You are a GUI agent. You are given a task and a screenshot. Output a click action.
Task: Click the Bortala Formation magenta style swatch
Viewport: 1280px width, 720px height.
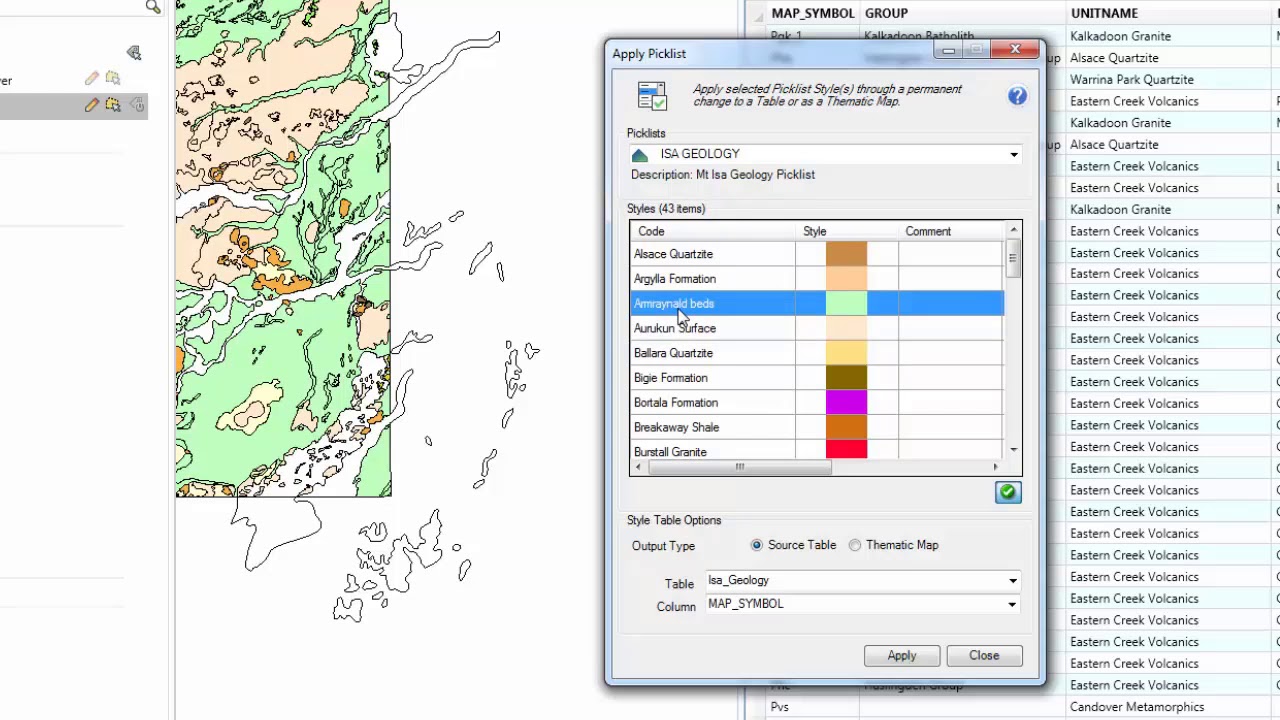tap(846, 402)
